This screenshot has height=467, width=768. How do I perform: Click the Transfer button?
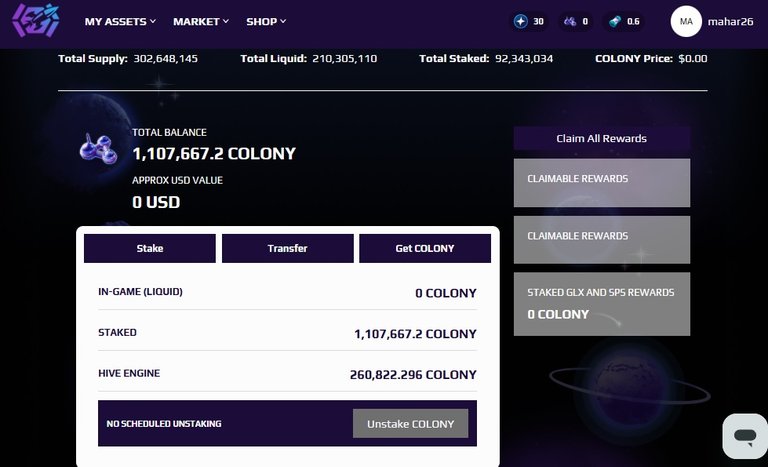coord(288,248)
